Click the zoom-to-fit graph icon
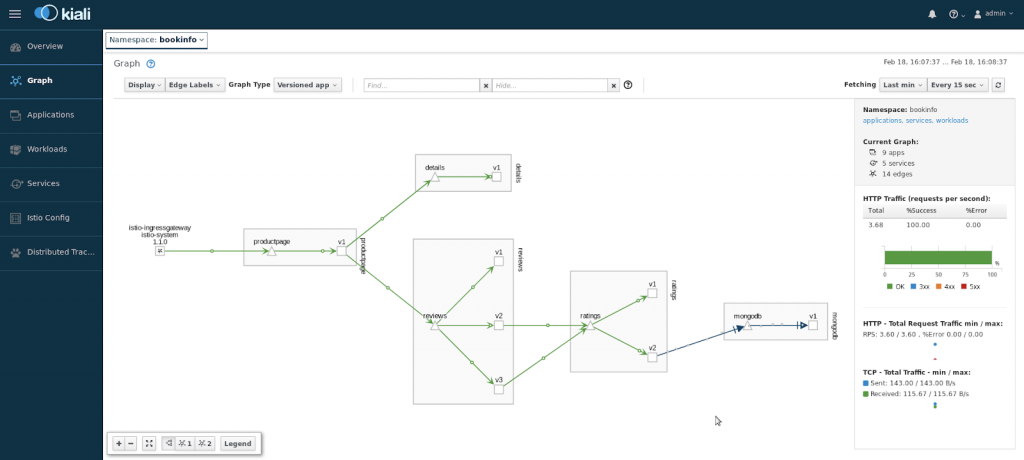 click(x=149, y=443)
